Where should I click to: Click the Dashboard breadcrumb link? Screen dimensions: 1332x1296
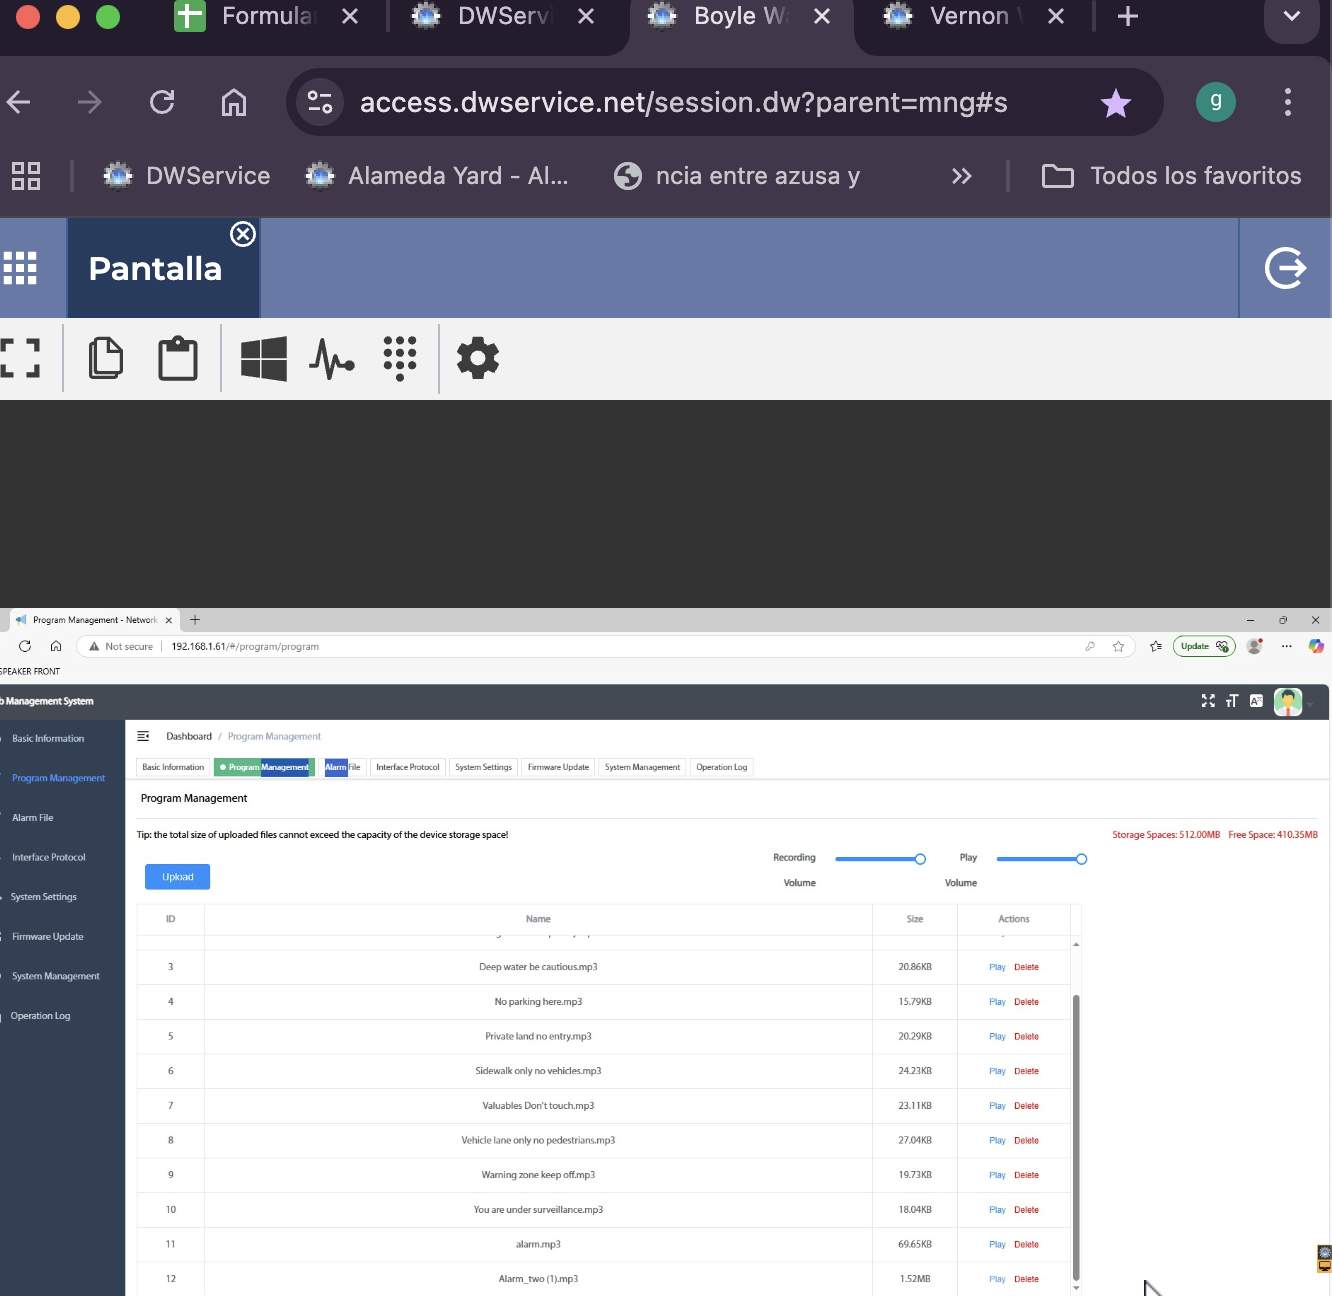click(189, 736)
